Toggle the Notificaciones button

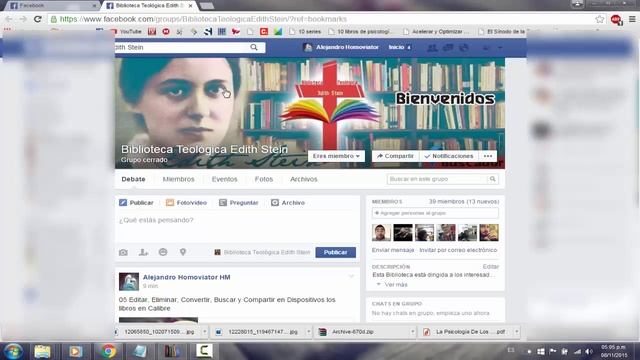tap(449, 156)
